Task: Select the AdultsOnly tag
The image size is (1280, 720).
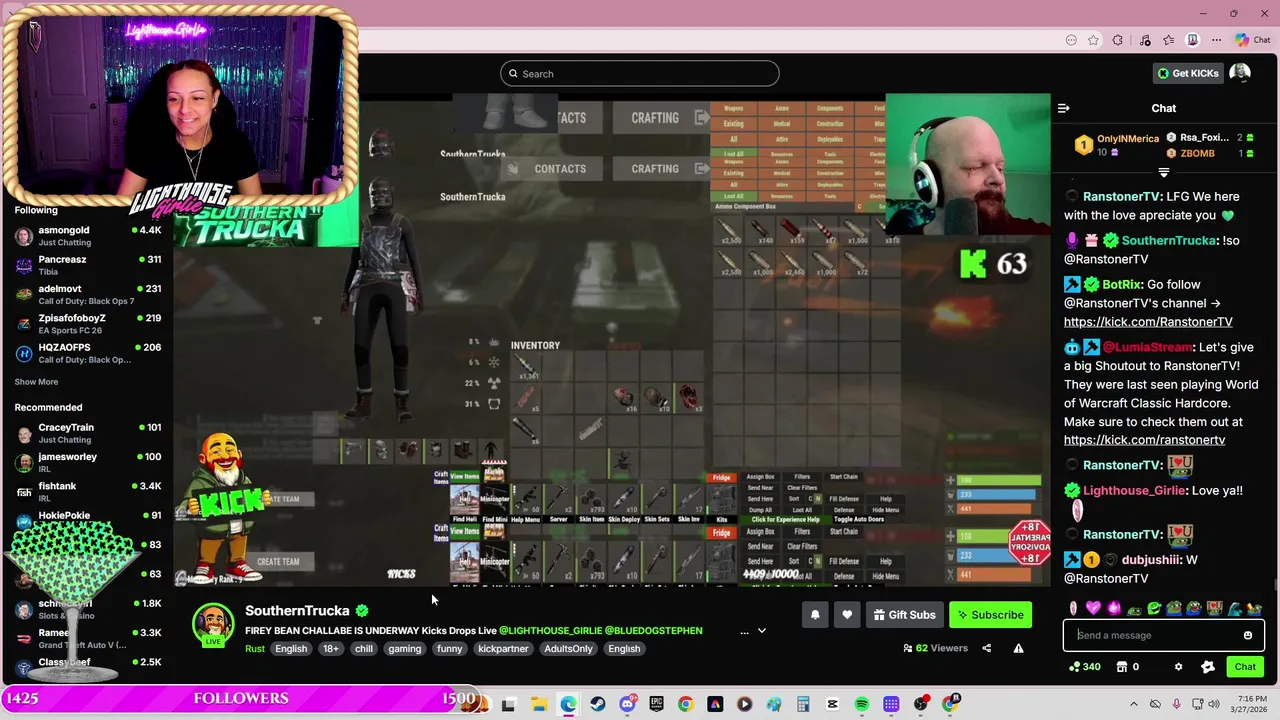Action: tap(568, 649)
